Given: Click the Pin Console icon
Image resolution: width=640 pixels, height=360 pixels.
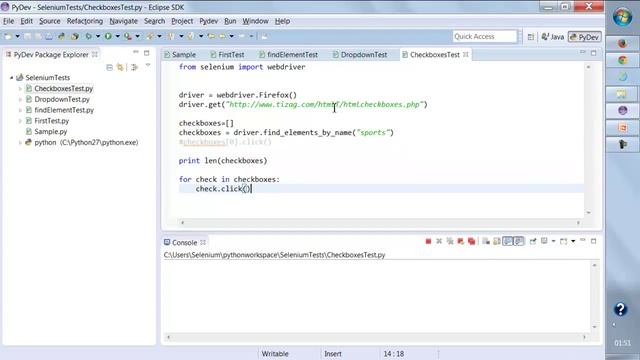Looking at the screenshot, I should (x=533, y=242).
